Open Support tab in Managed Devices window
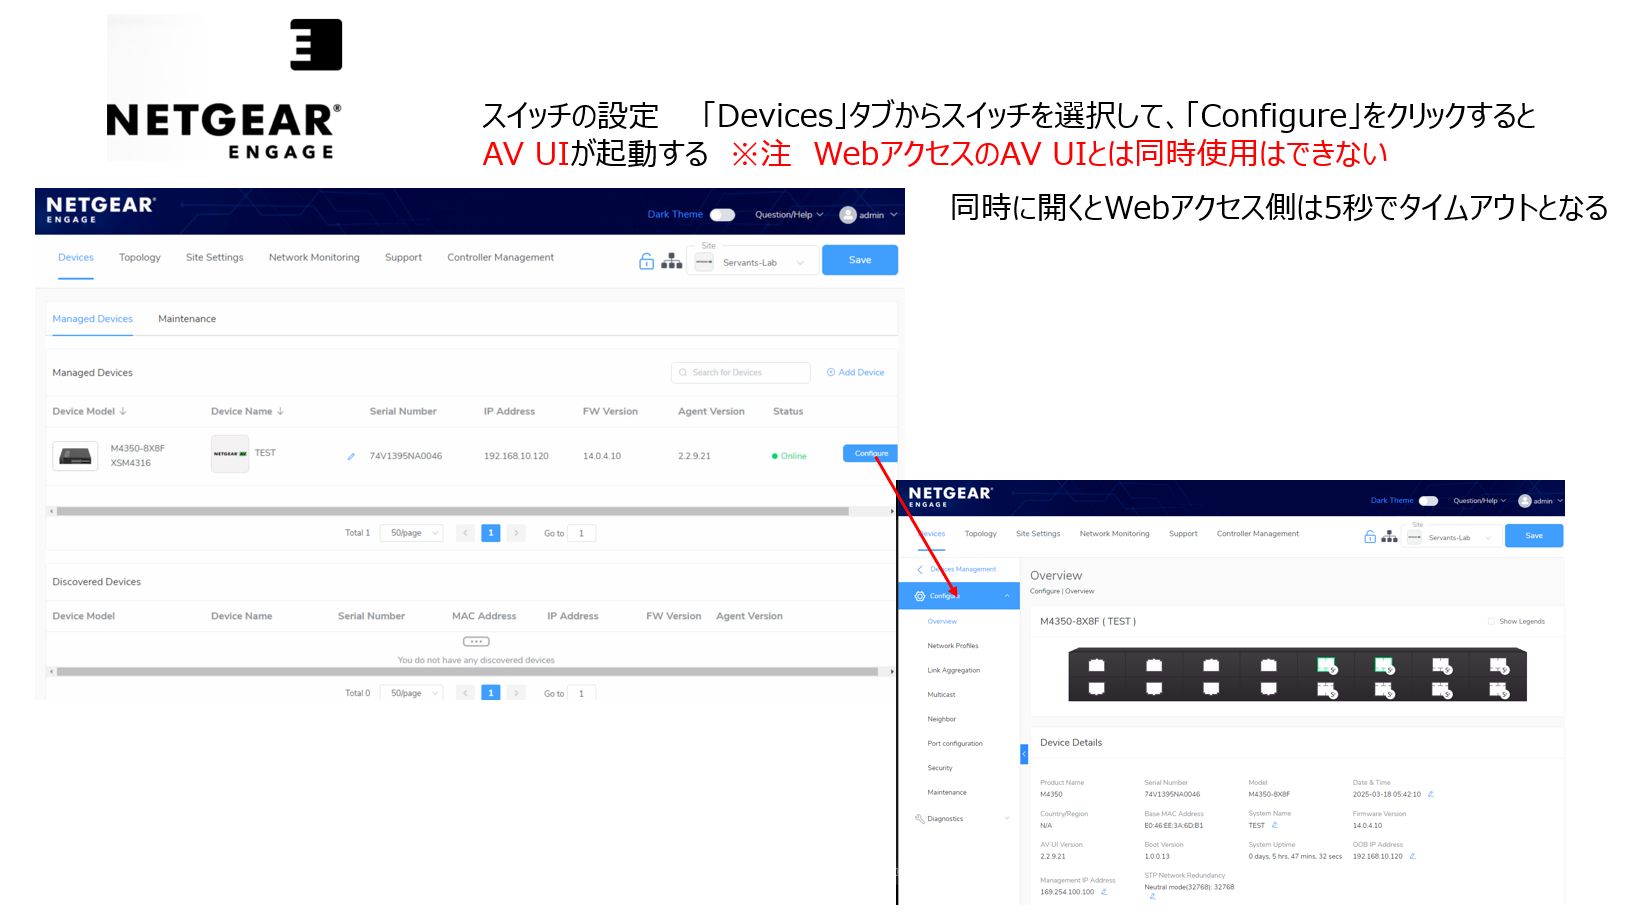Image resolution: width=1647 pixels, height=920 pixels. point(404,258)
